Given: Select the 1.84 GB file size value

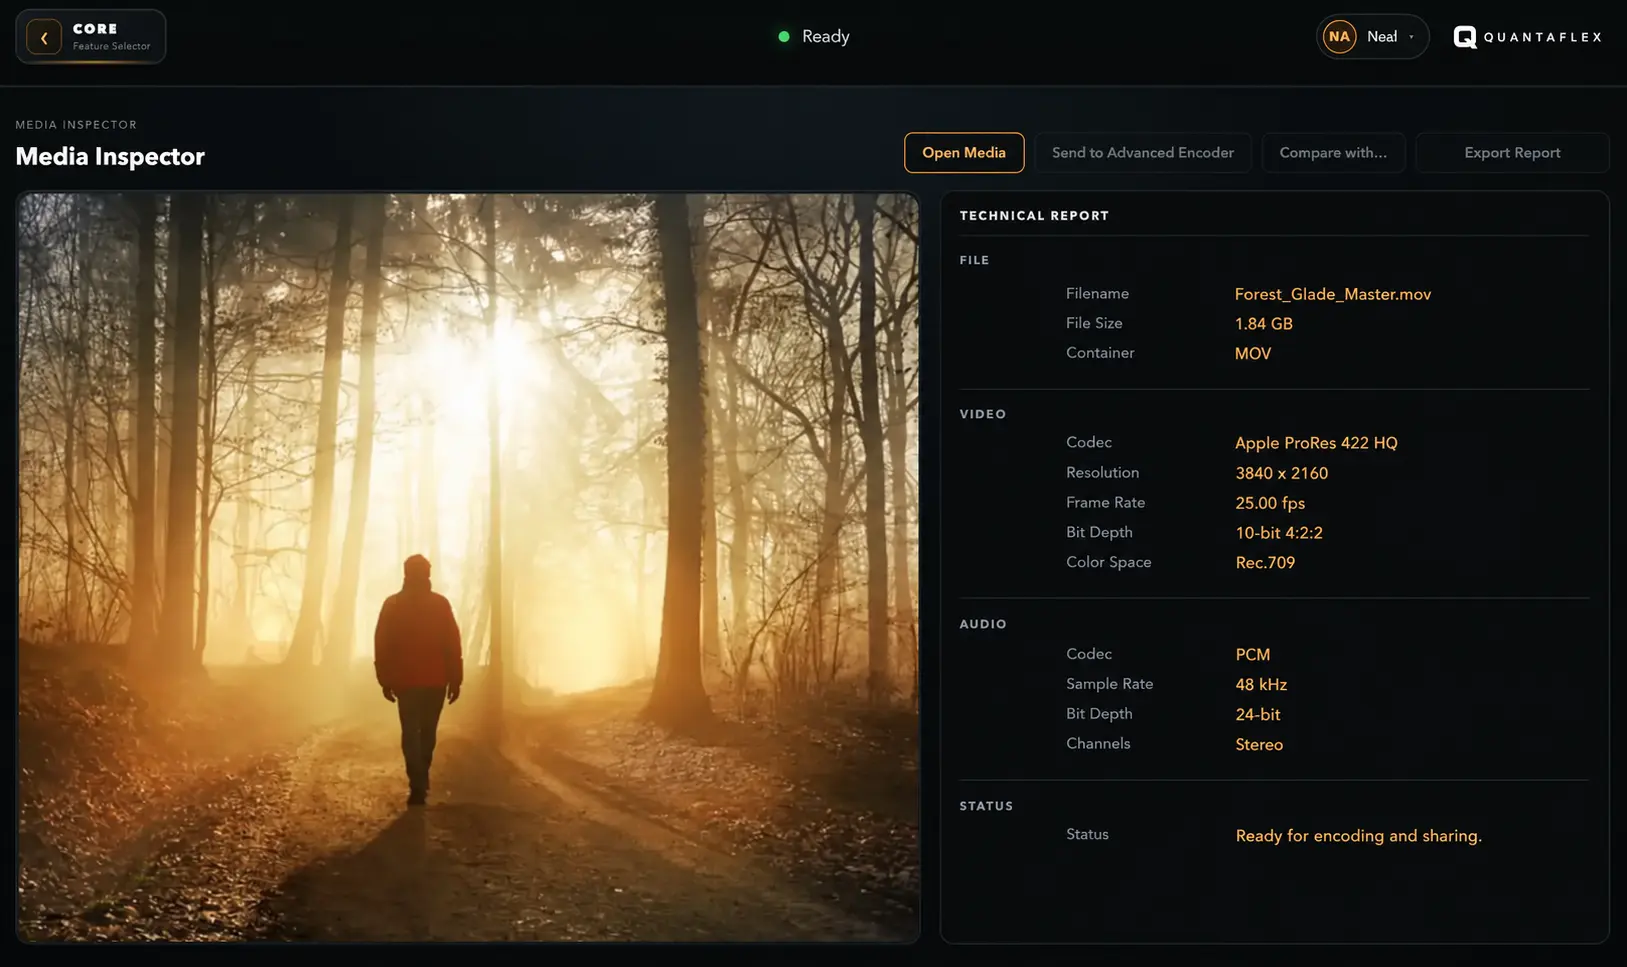Looking at the screenshot, I should tap(1263, 324).
